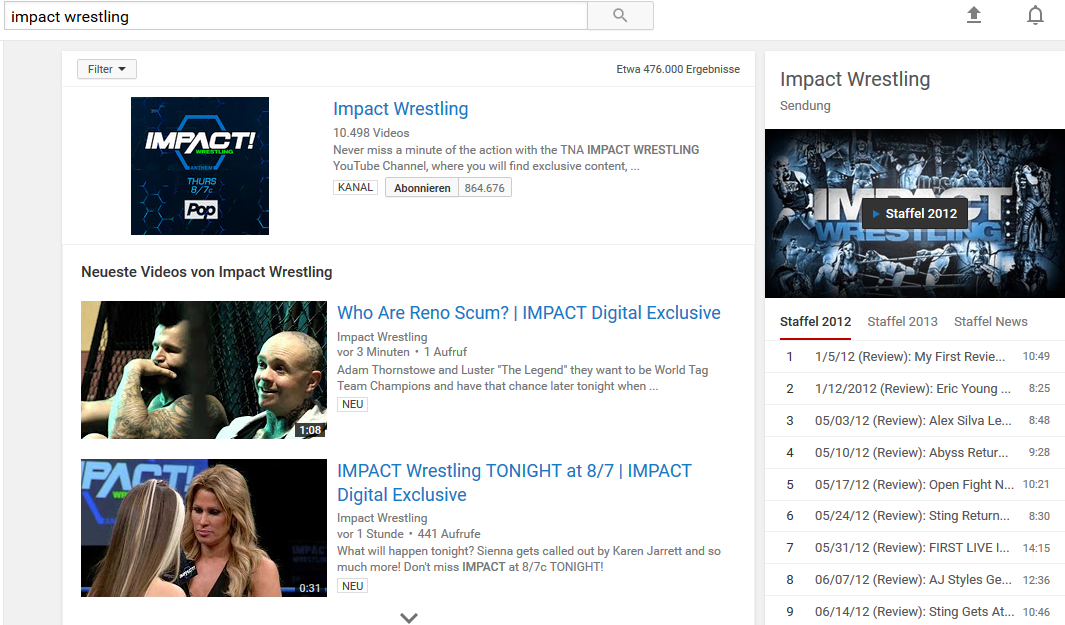Play the Staffel 2012 show banner

coord(914,213)
